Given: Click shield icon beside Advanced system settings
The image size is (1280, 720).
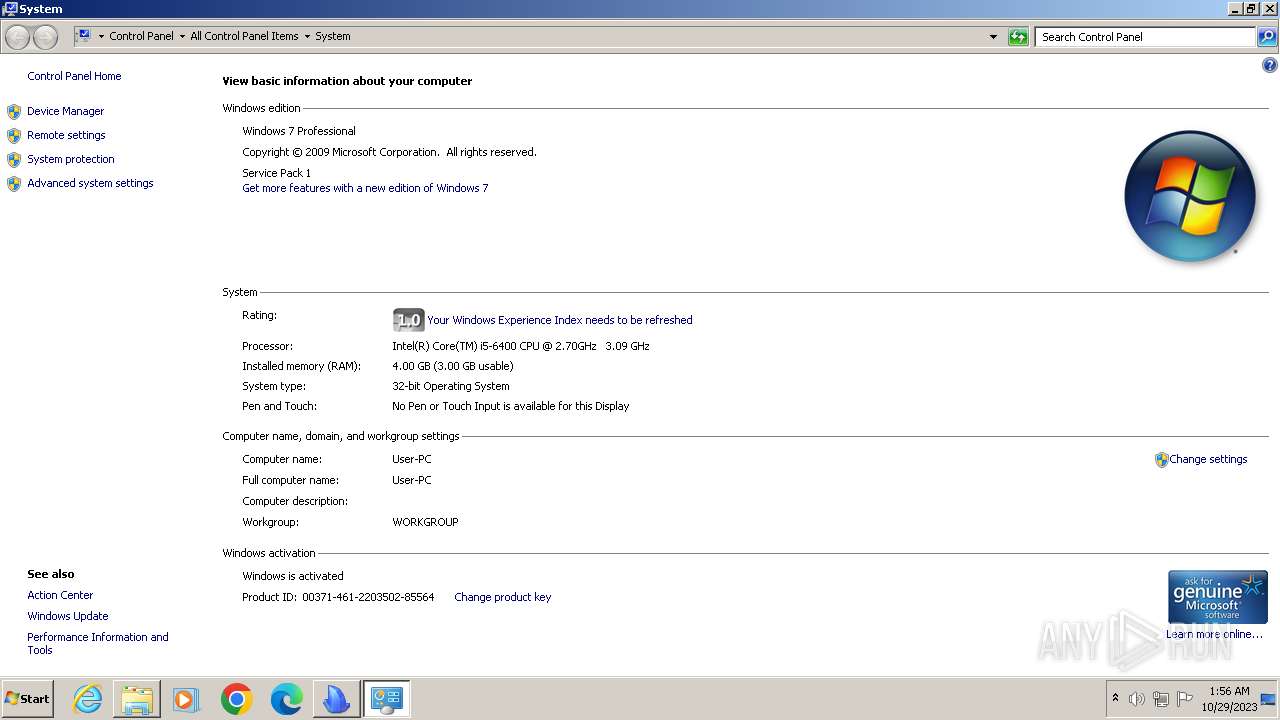Looking at the screenshot, I should click(x=14, y=184).
